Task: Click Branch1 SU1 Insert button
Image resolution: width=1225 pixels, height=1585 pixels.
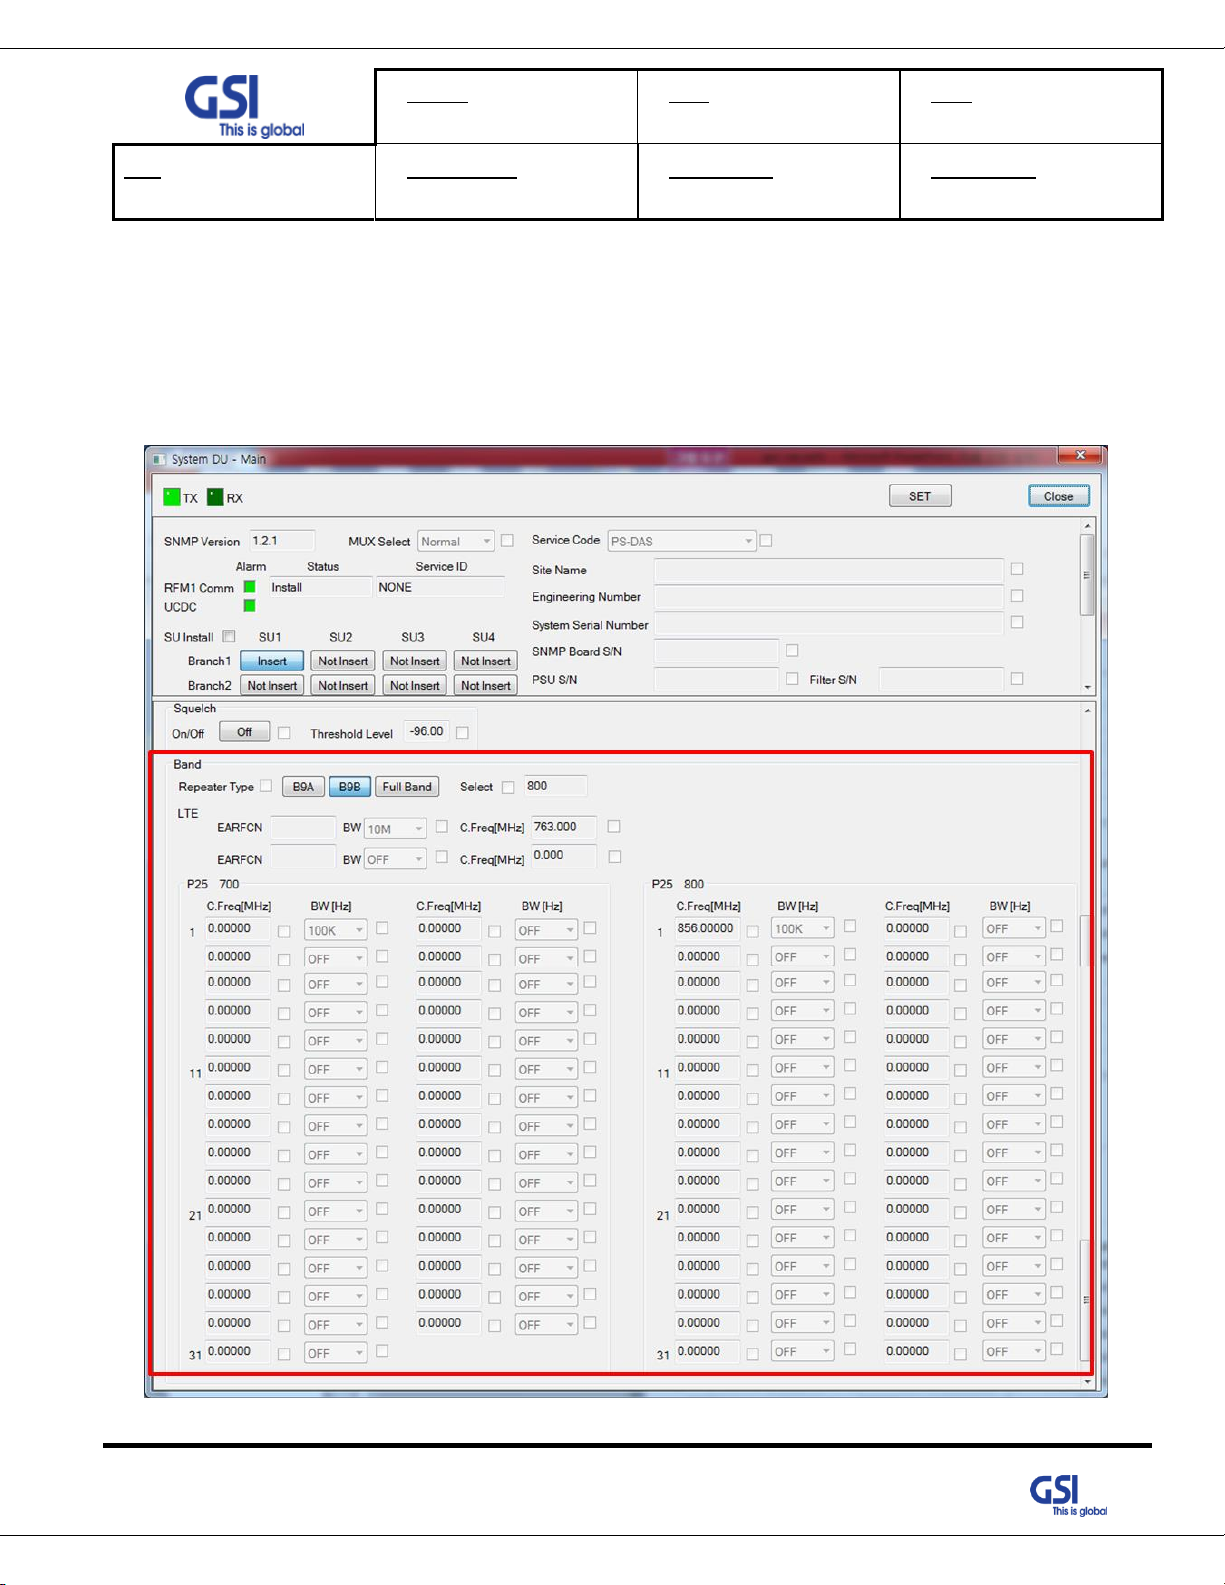Action: (272, 661)
